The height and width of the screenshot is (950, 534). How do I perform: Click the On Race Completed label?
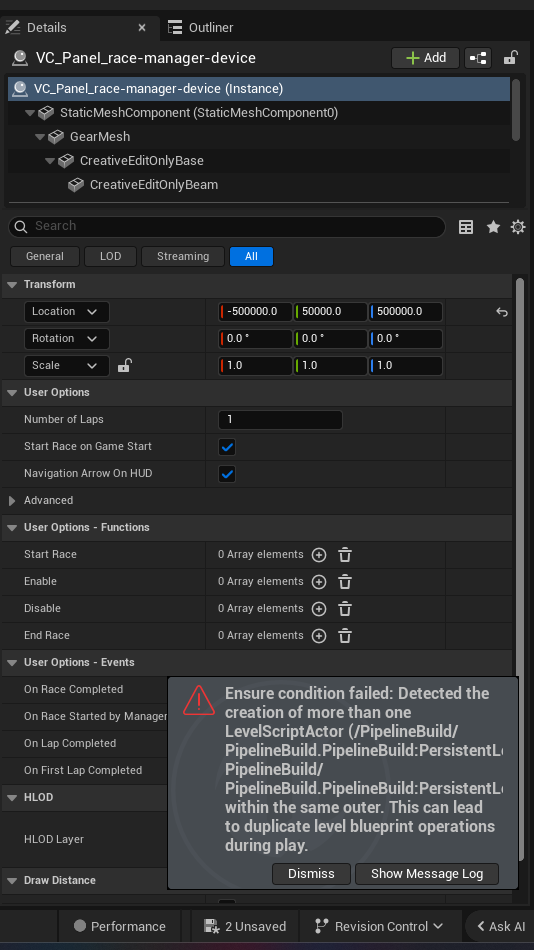73,689
